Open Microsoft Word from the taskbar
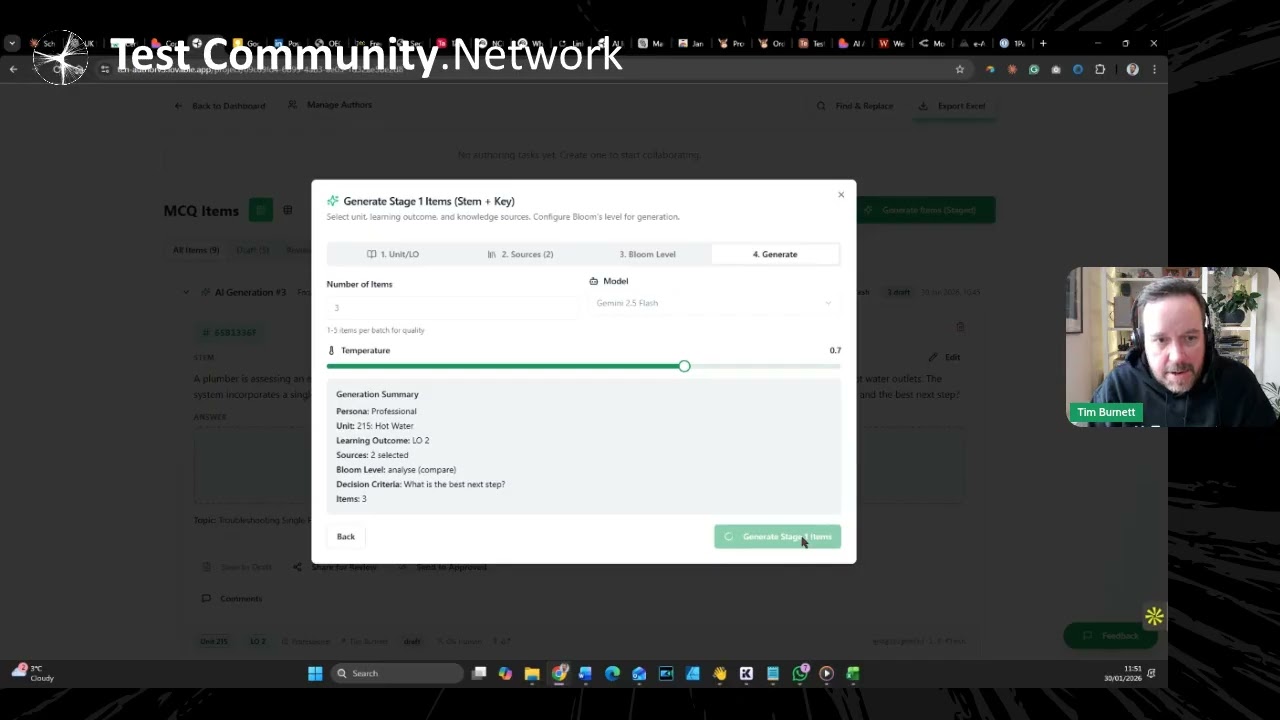Screen dimensions: 1280x720 [x=585, y=674]
